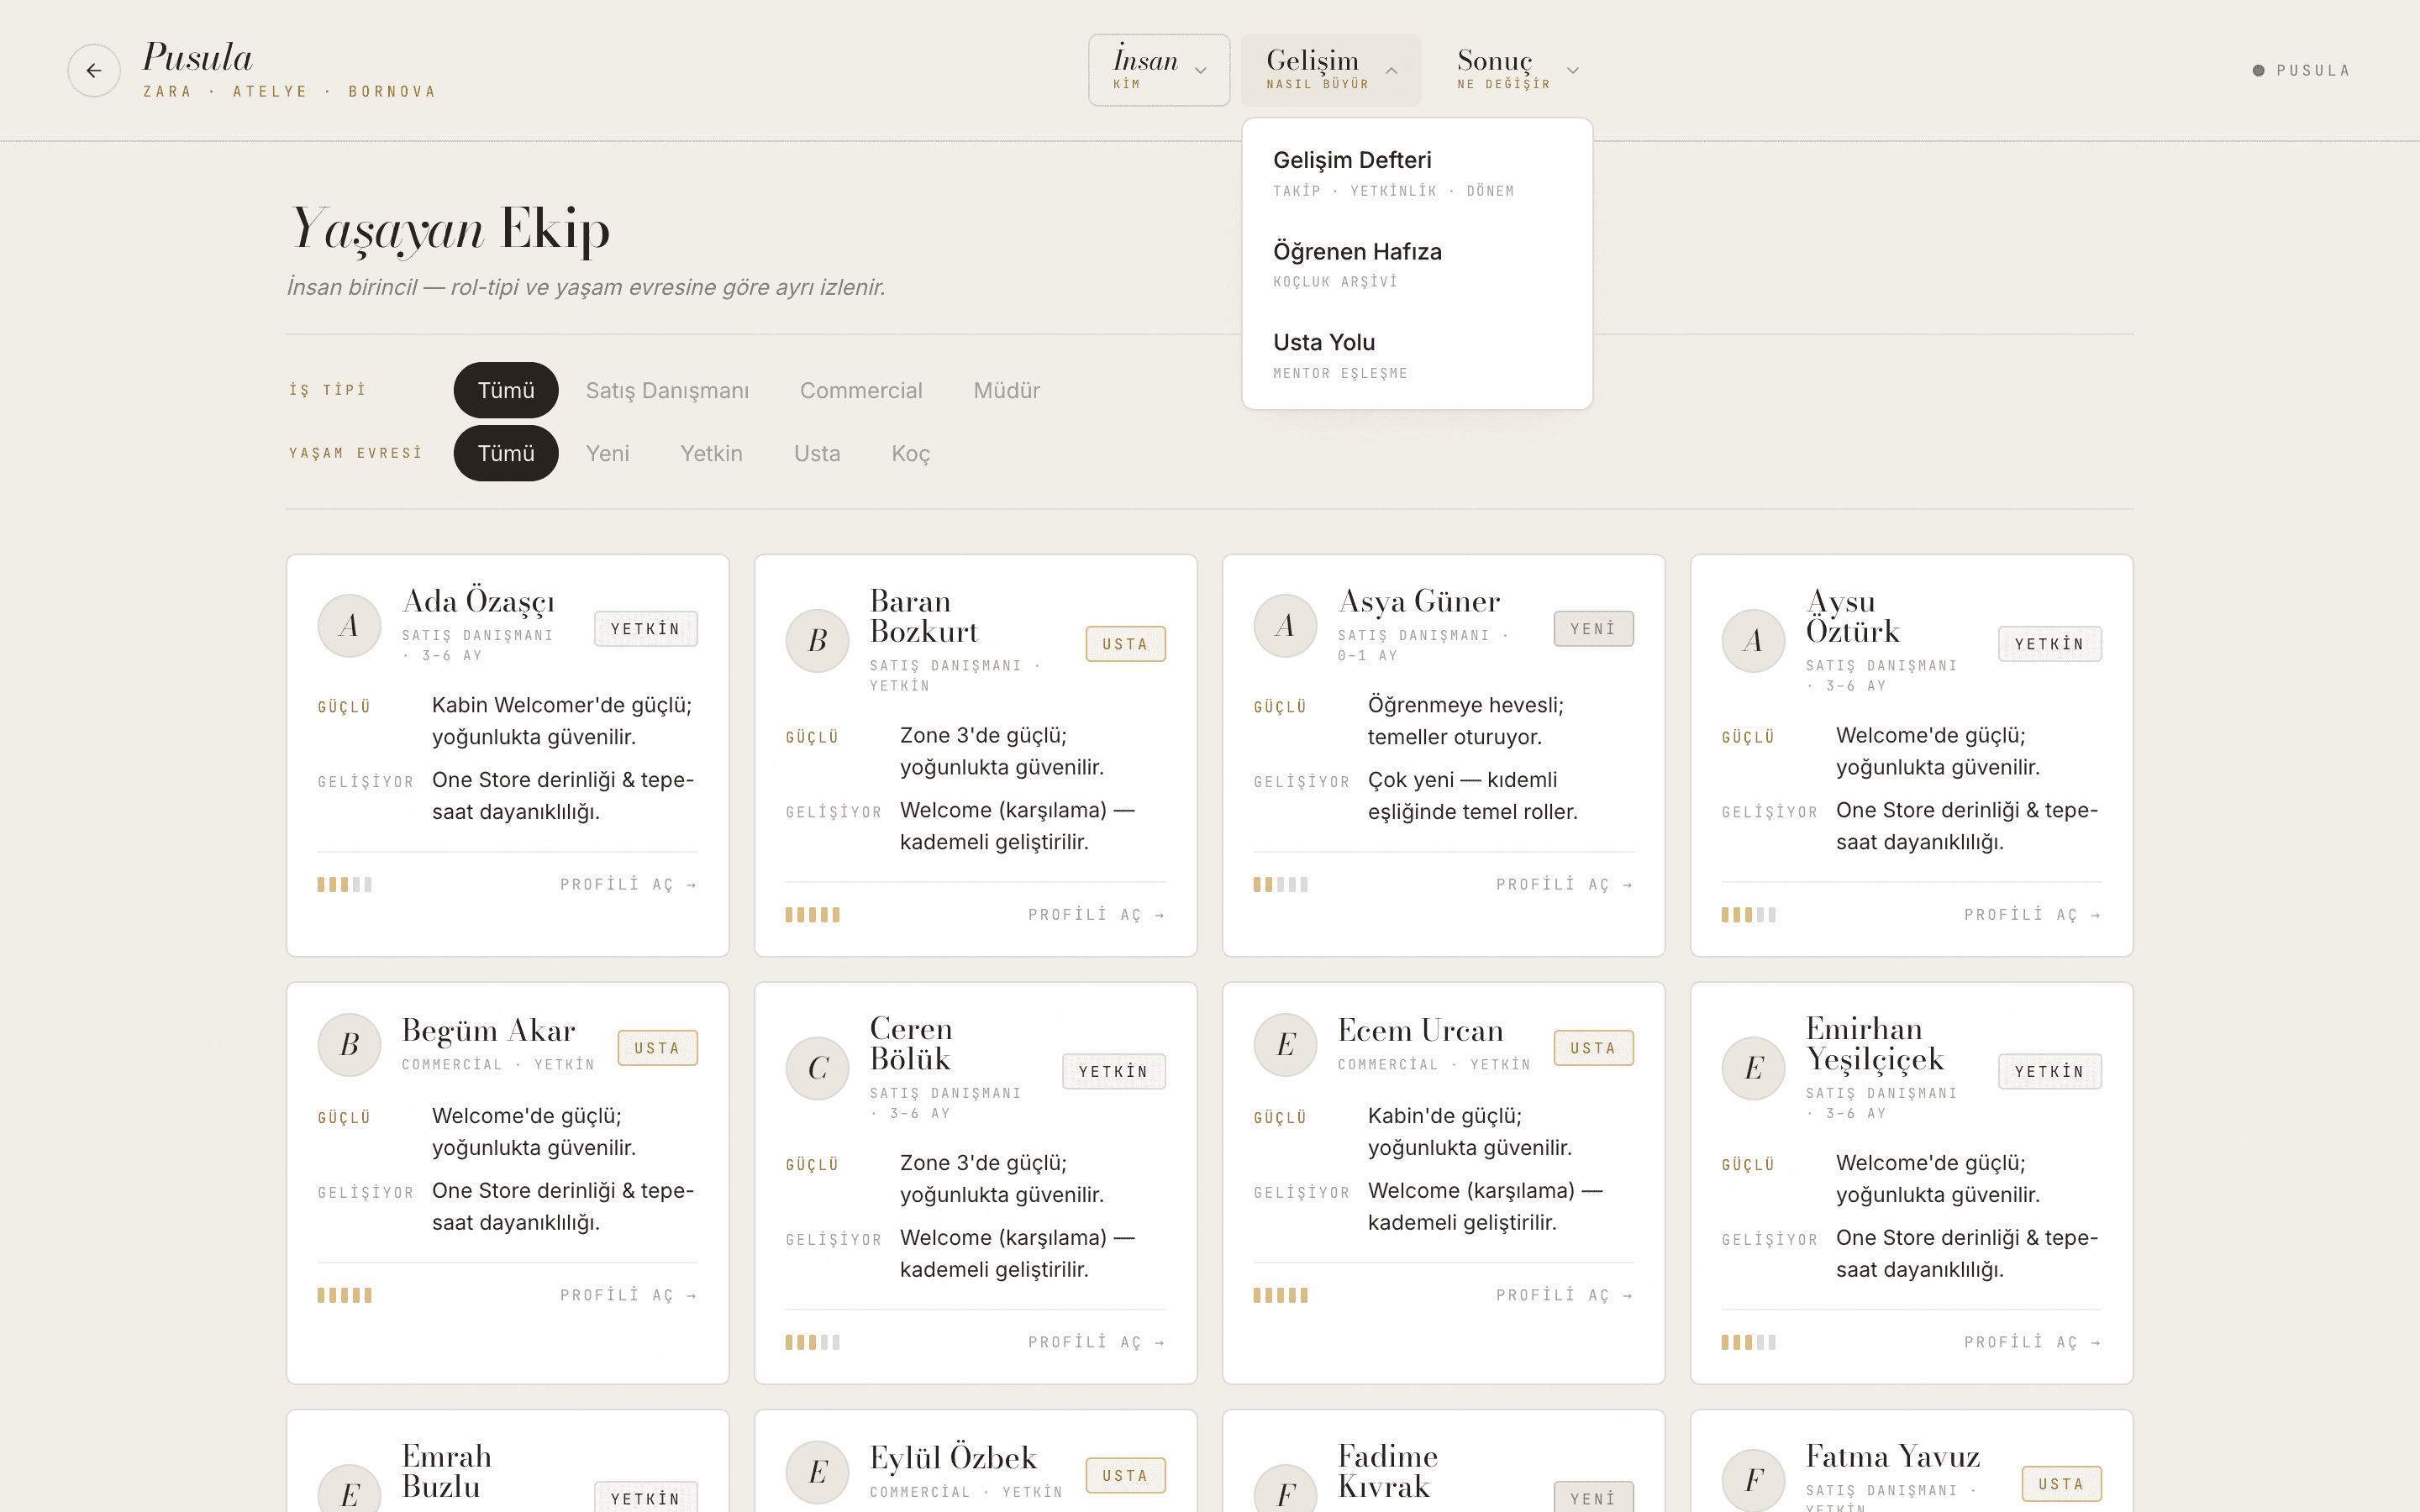Select Asya Güner's avatar circle
2420x1512 pixels.
[1285, 626]
